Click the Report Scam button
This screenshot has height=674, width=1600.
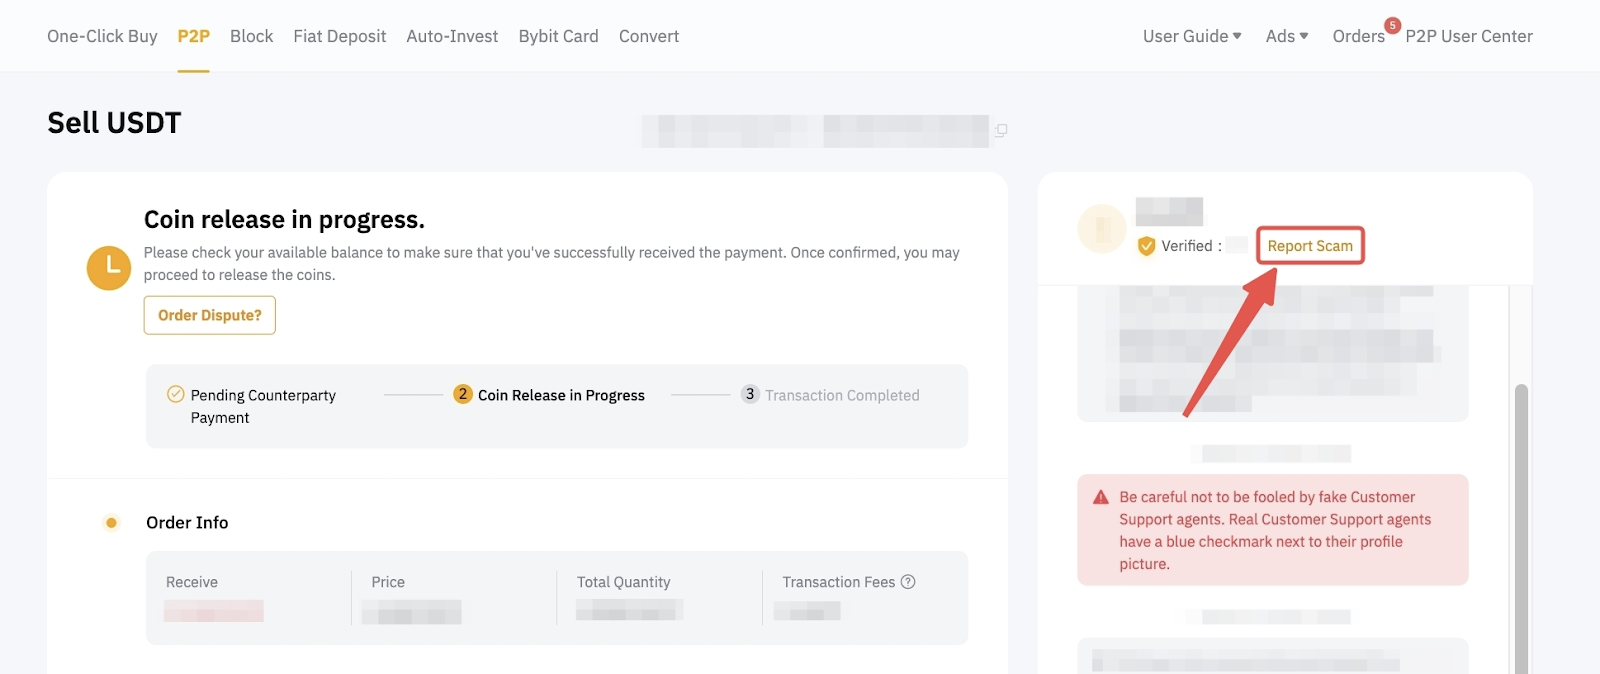pyautogui.click(x=1310, y=246)
